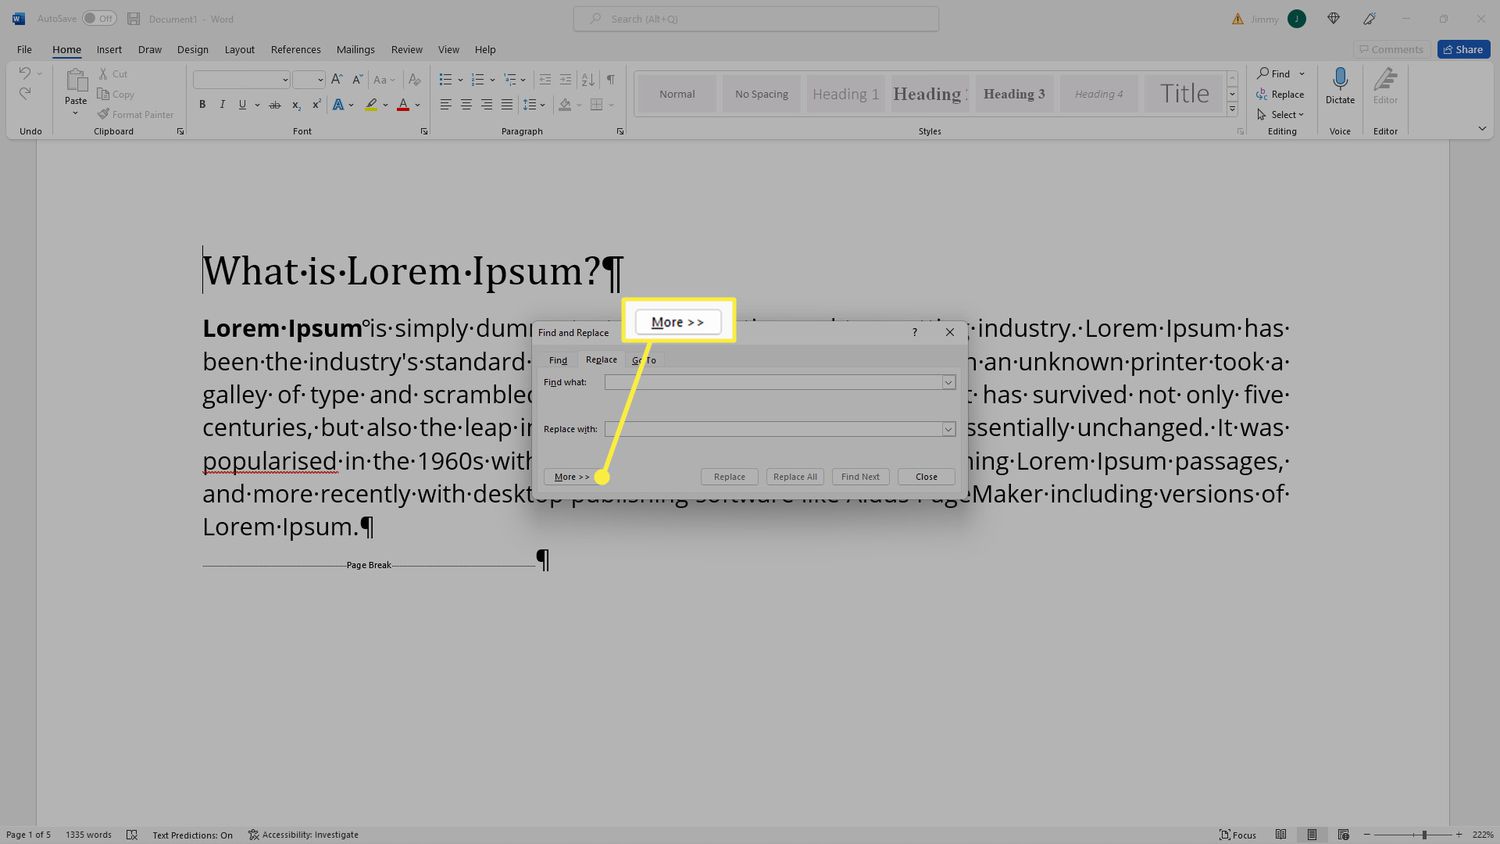Enable Focus mode in status bar
1500x844 pixels.
point(1238,835)
